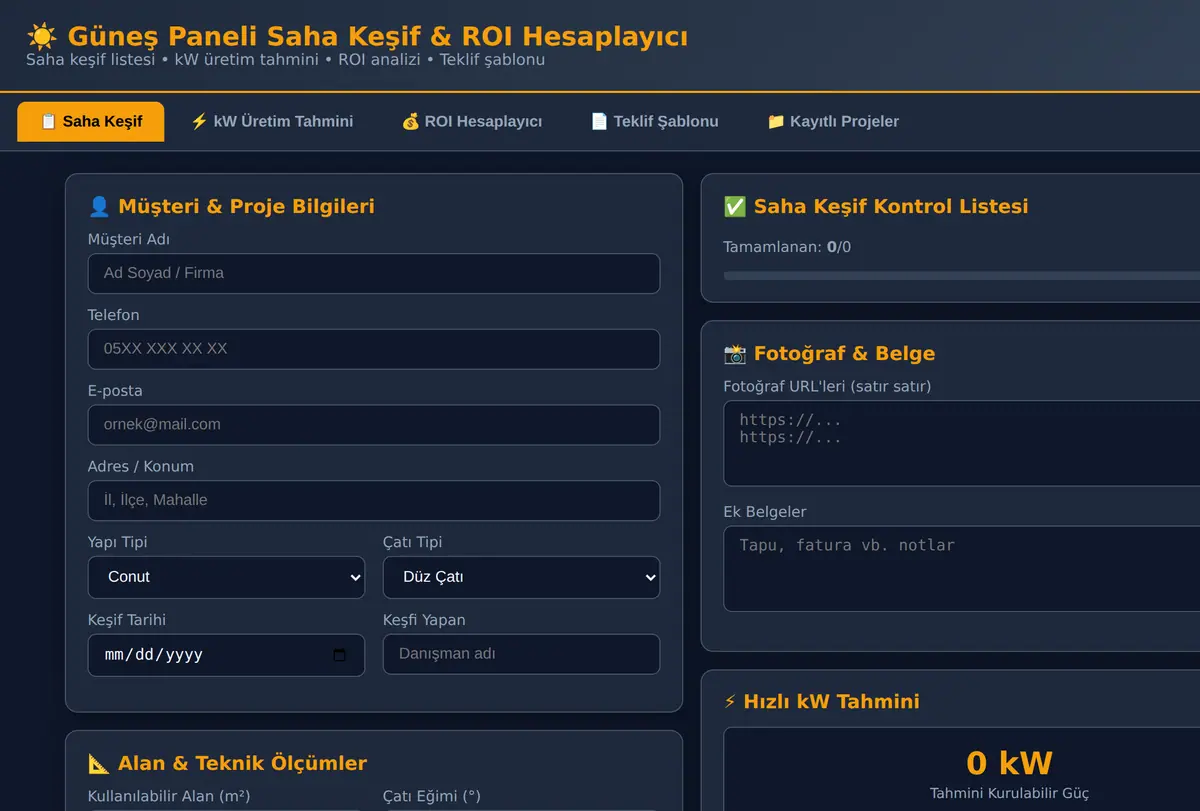
Task: Open Kayıtlı Projeler tab
Action: click(x=833, y=121)
